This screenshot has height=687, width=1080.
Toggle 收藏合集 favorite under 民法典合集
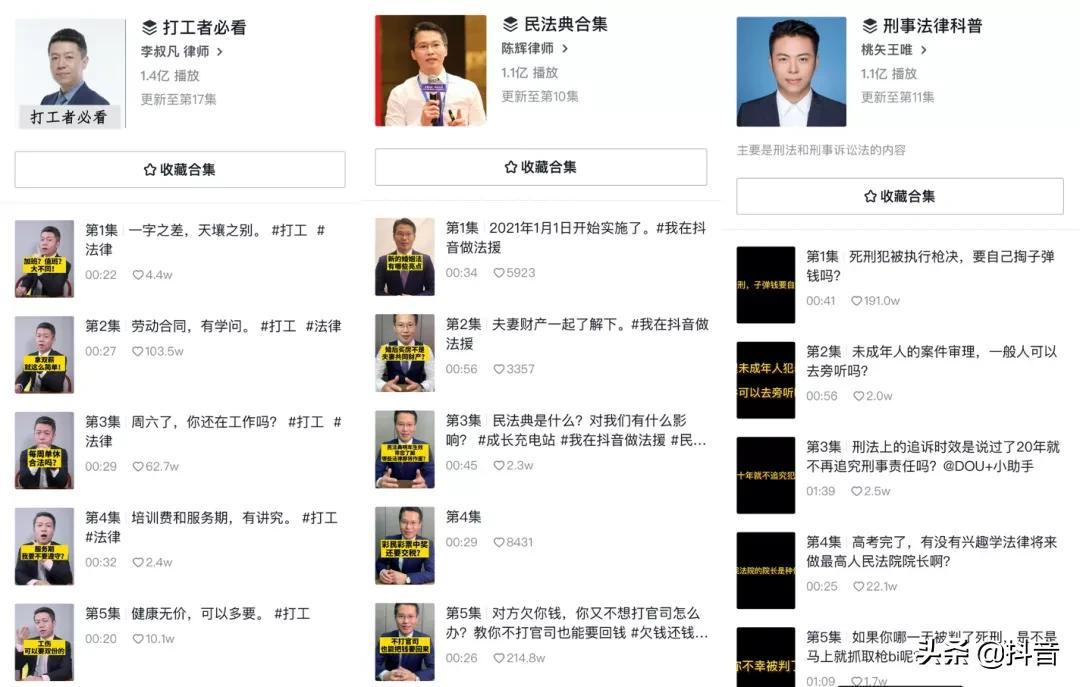coord(538,167)
